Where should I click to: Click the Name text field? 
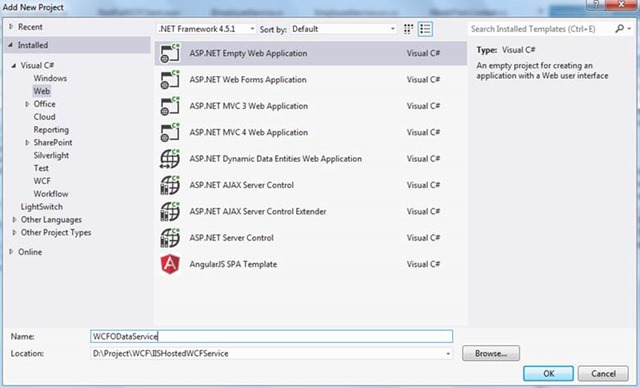pyautogui.click(x=271, y=336)
